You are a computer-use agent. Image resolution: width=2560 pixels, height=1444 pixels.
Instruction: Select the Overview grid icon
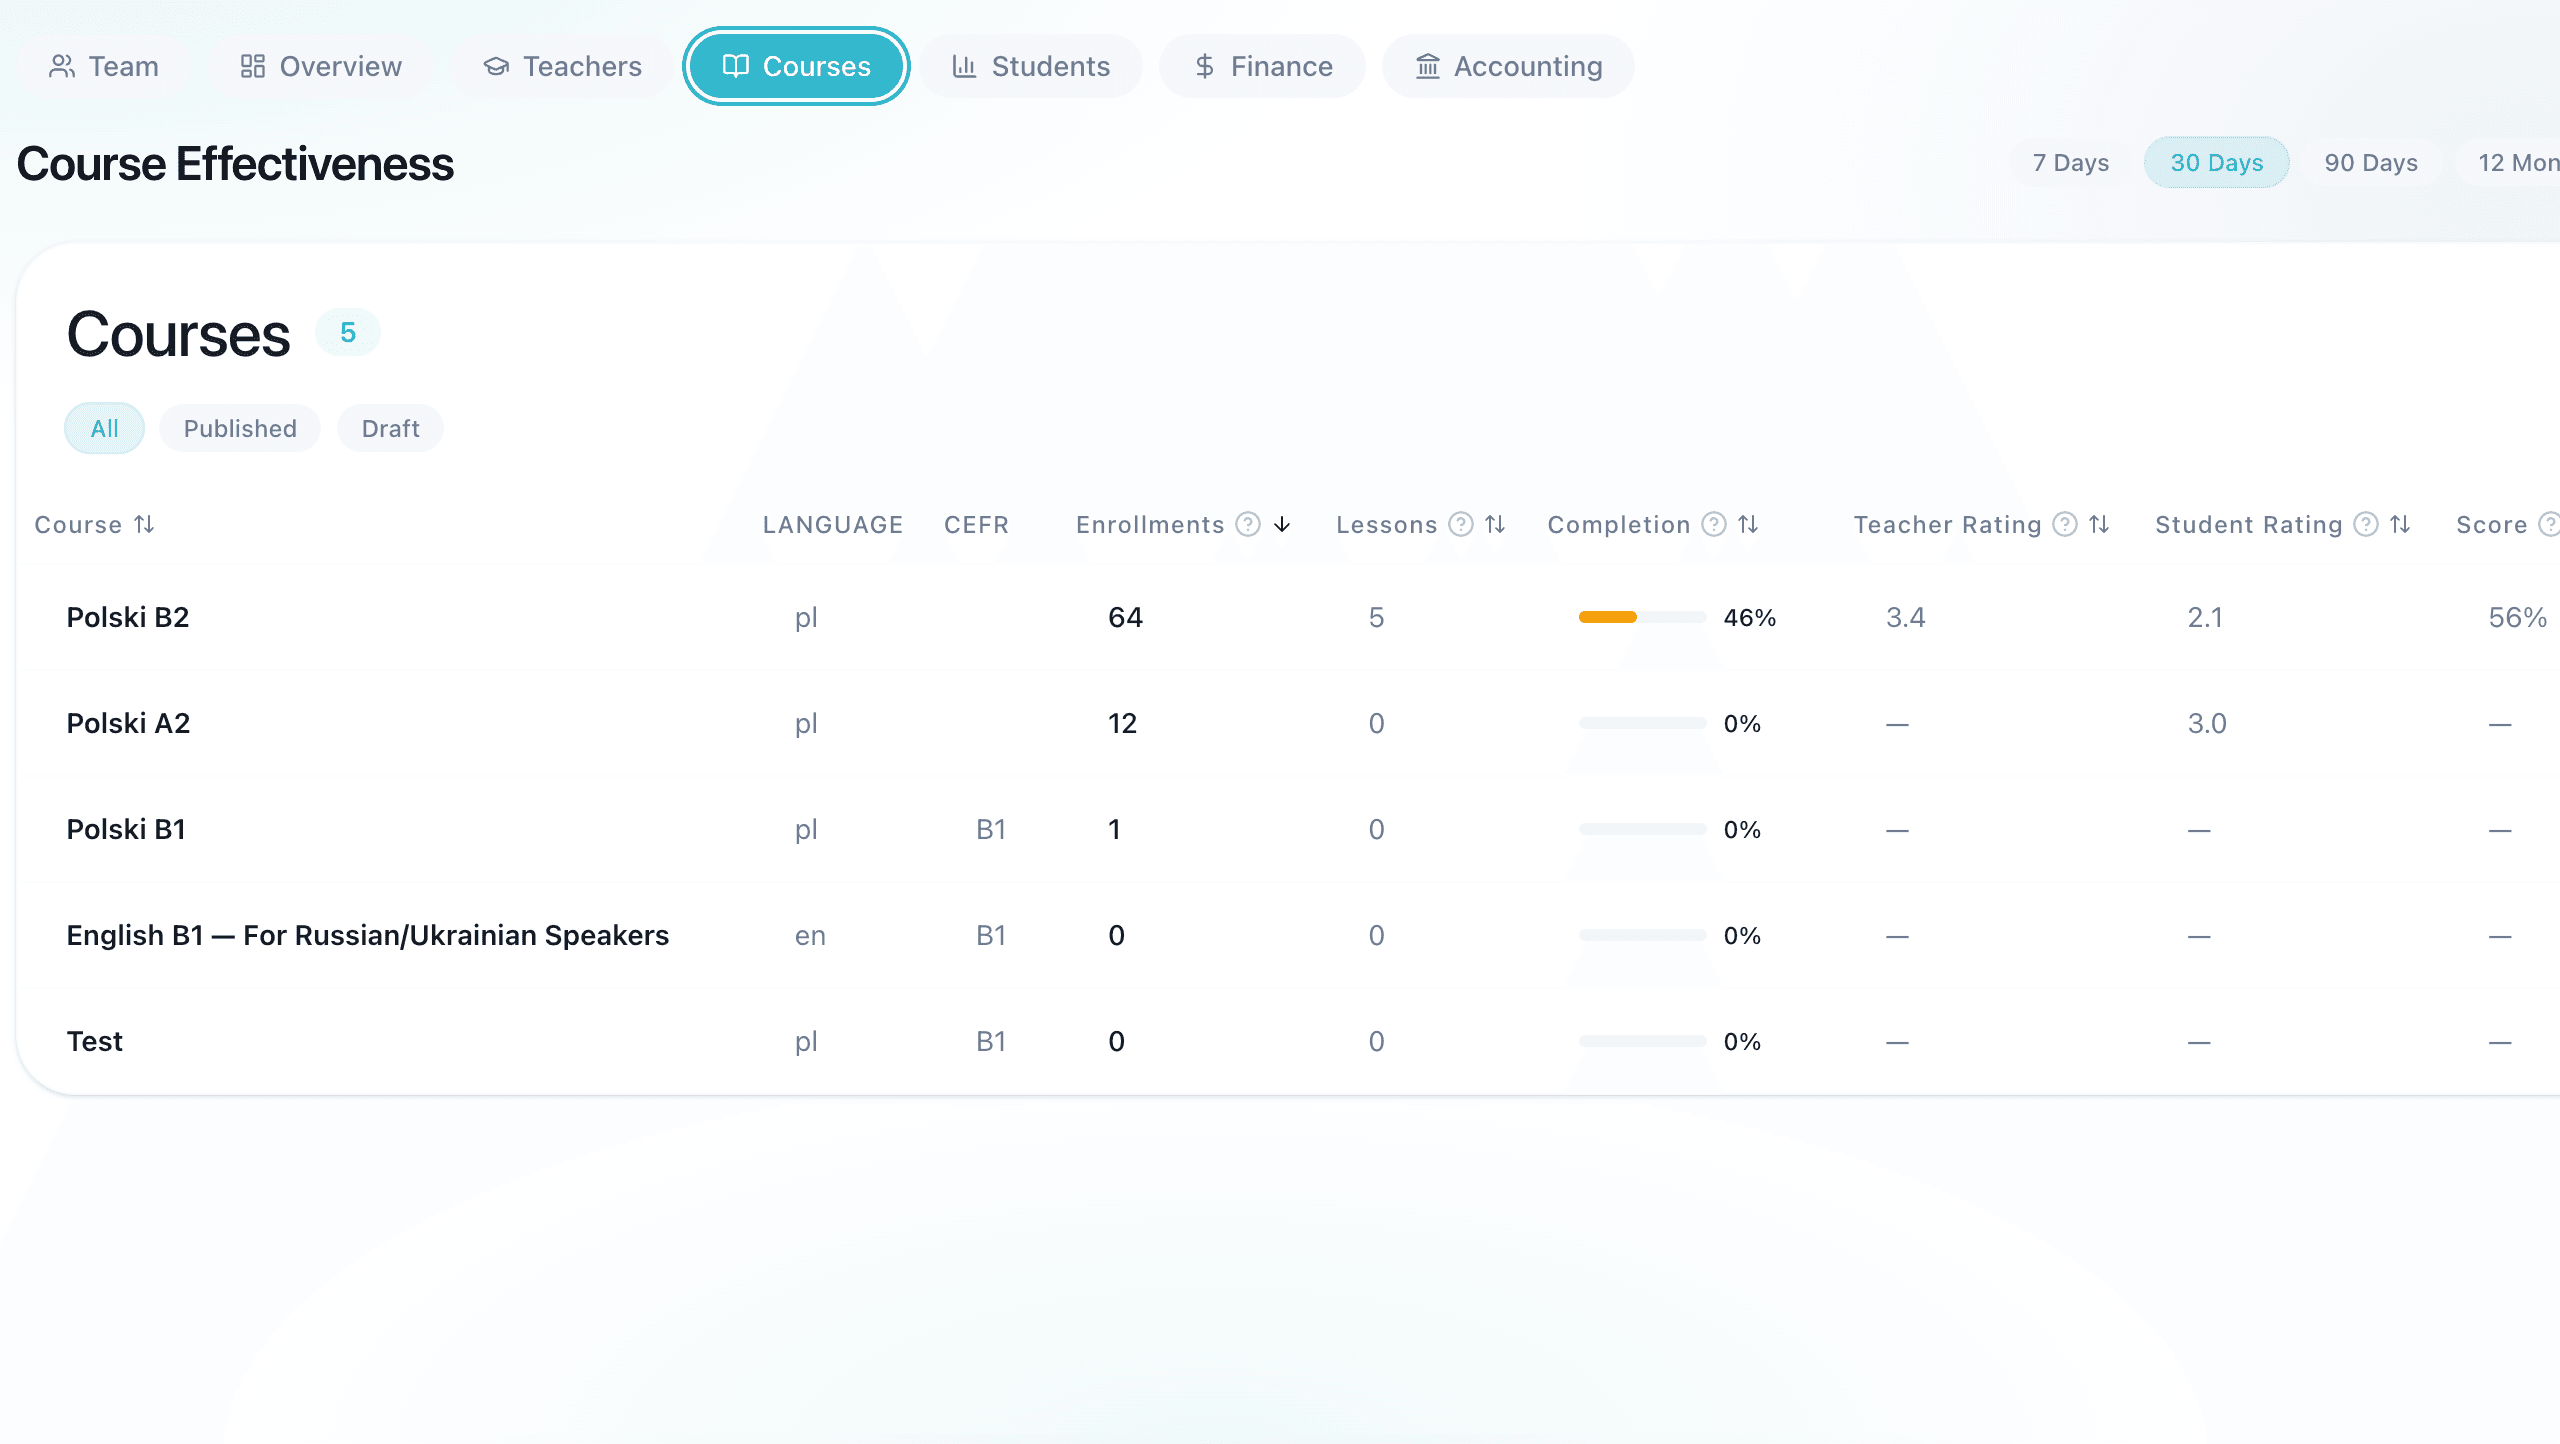[x=252, y=66]
